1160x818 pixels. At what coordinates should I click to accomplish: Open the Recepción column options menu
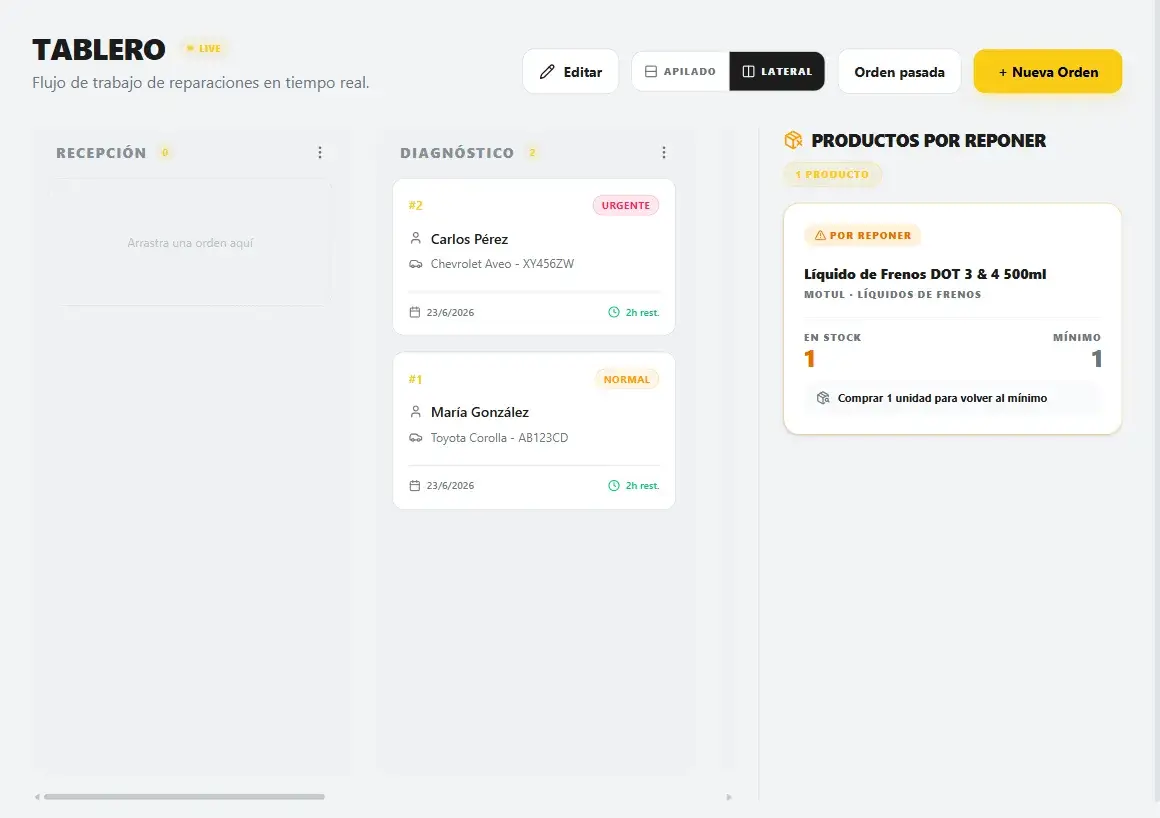320,152
